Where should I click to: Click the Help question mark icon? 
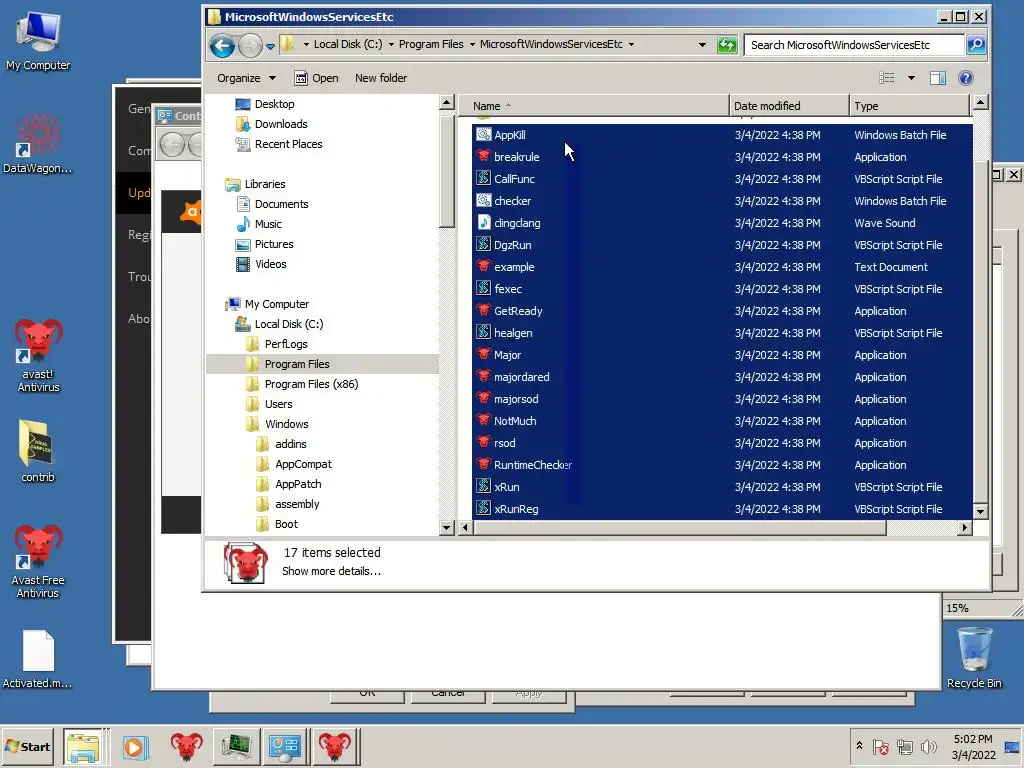pyautogui.click(x=965, y=78)
